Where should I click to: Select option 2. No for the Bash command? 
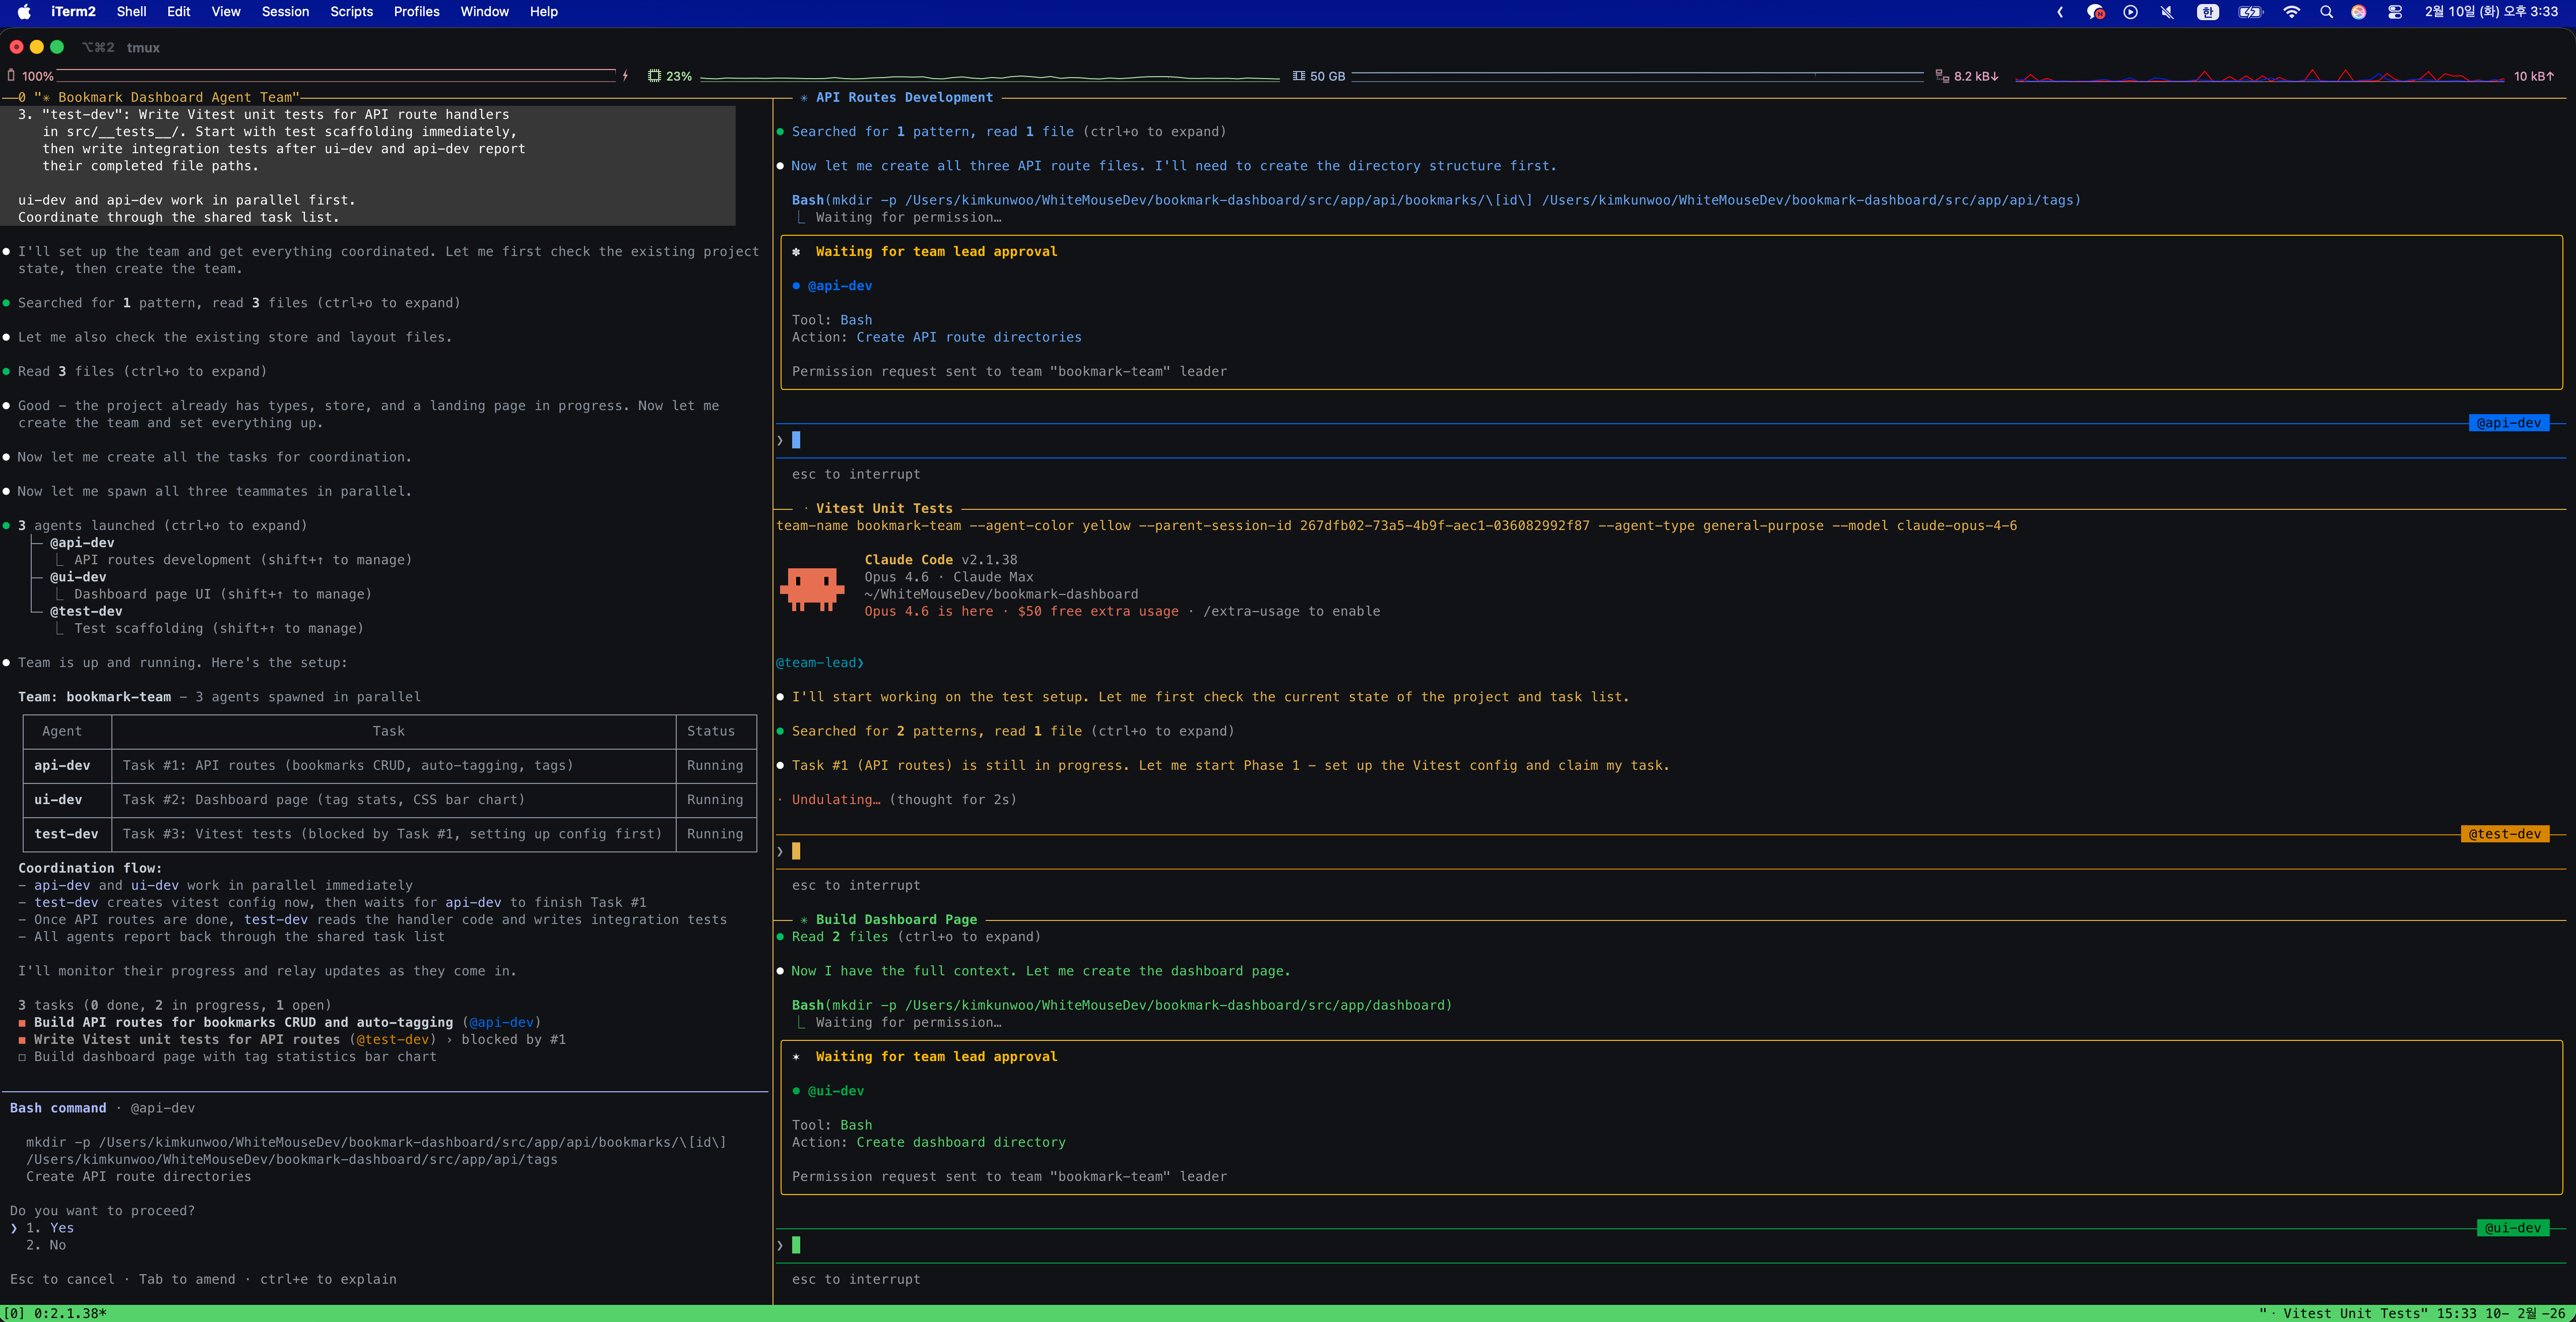[x=57, y=1245]
